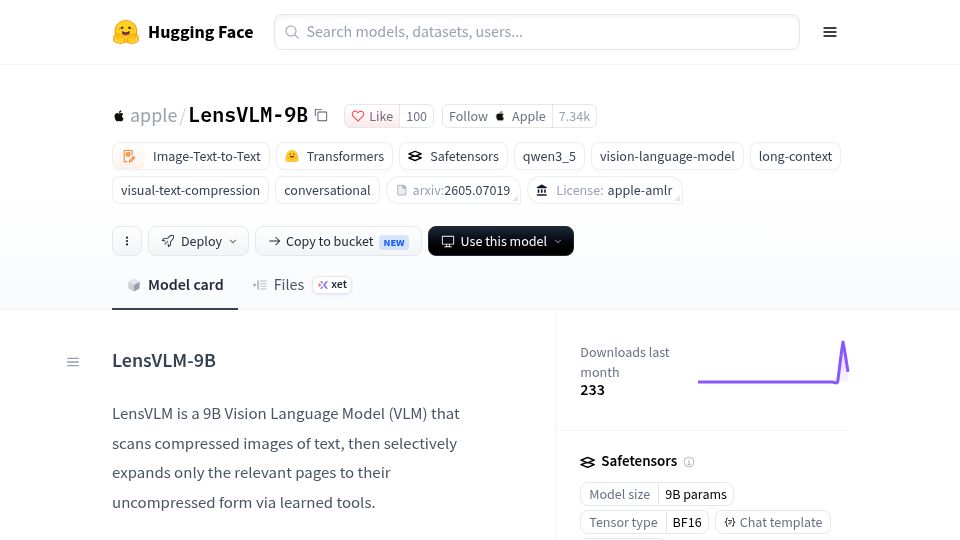Select the Transformers tag
Viewport: 960px width, 540px height.
tap(334, 156)
